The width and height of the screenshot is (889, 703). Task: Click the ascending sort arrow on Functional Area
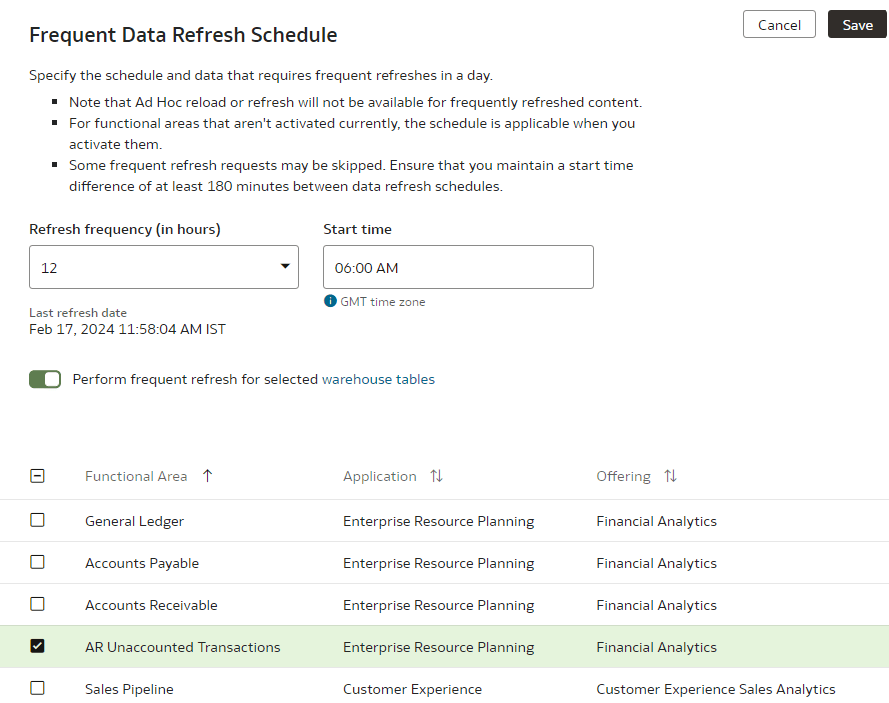(207, 476)
